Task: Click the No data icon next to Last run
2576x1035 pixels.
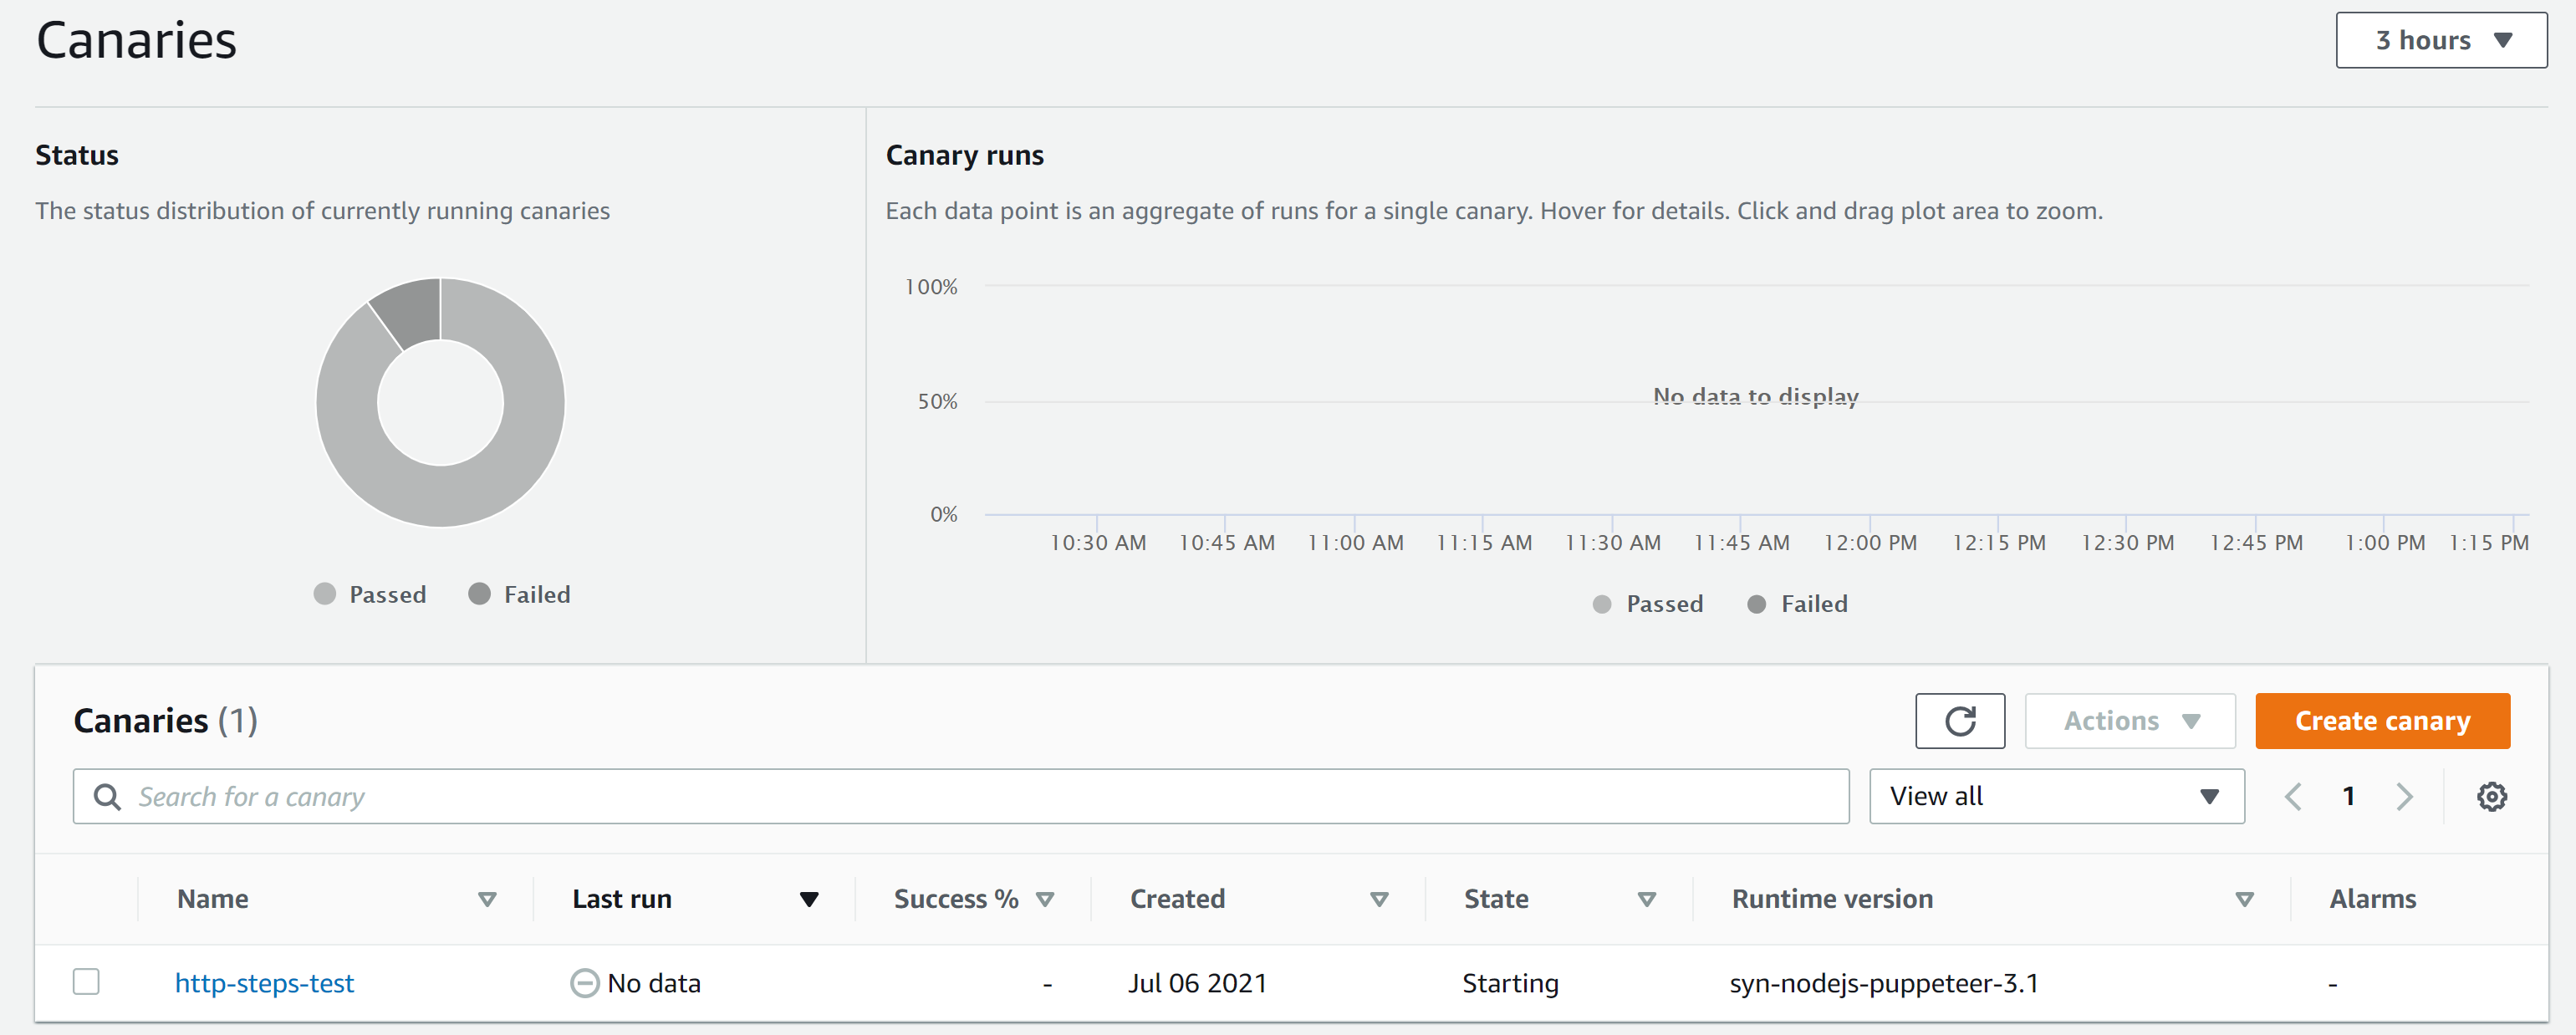Action: click(x=584, y=983)
